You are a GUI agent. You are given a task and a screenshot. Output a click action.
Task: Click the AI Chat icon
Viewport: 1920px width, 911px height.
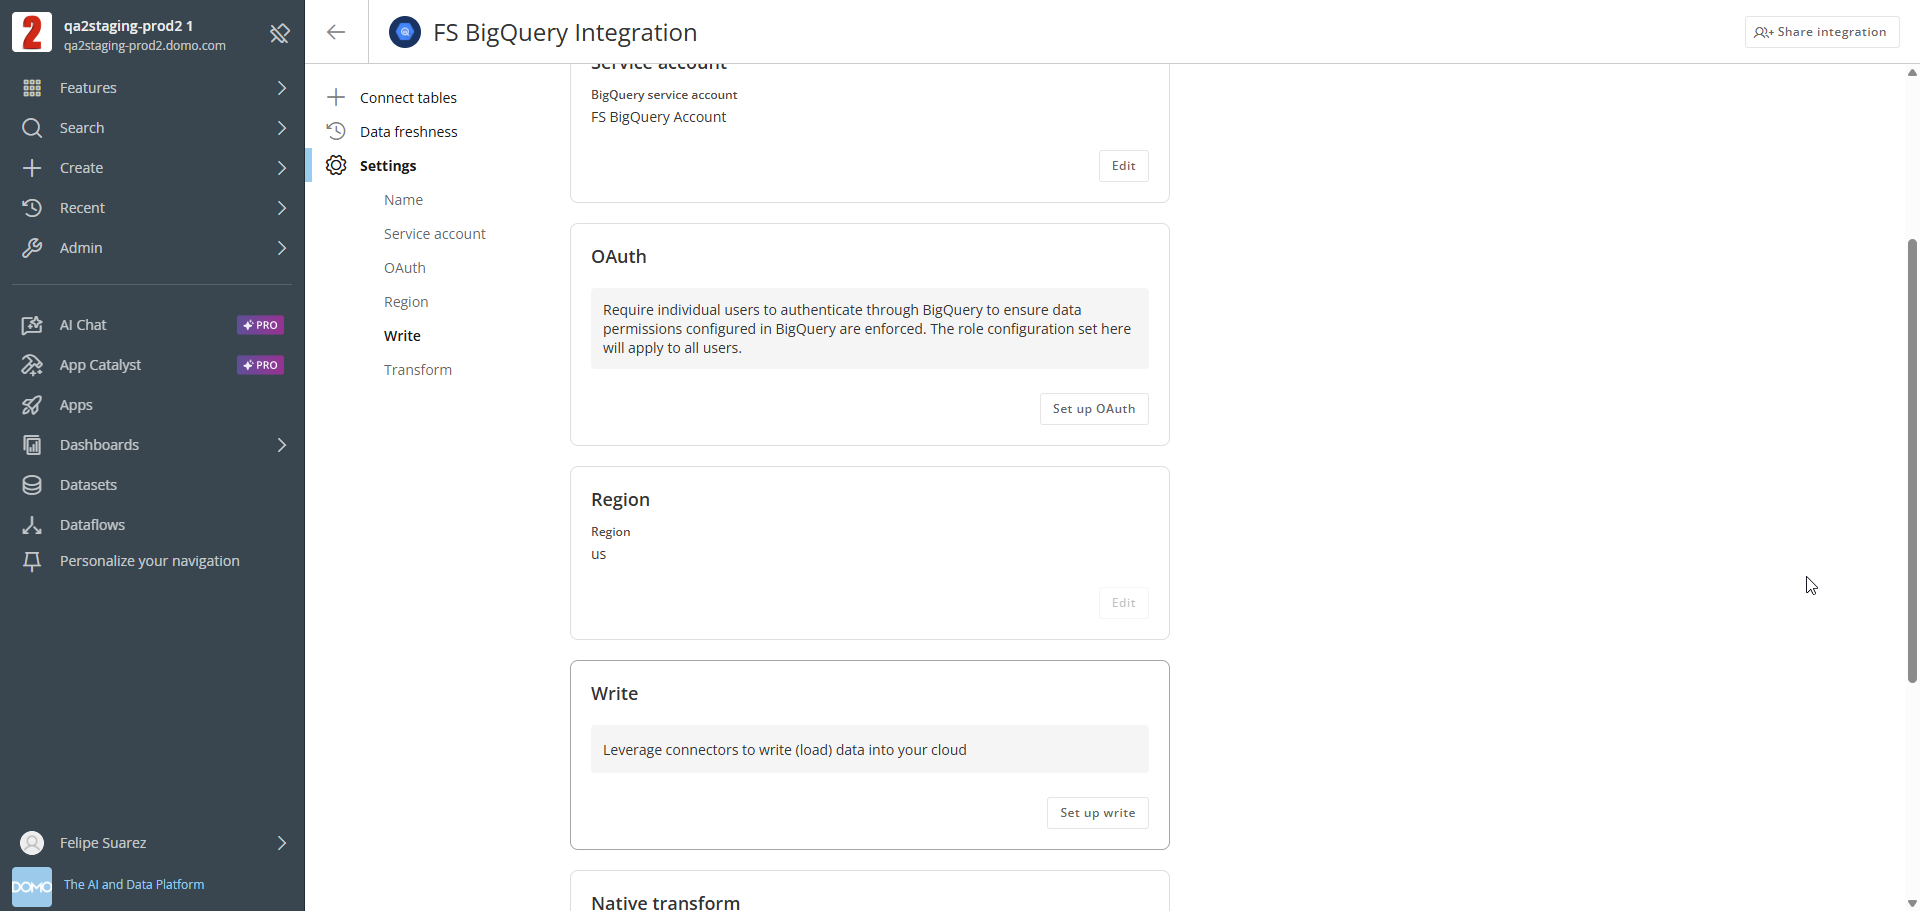(32, 325)
